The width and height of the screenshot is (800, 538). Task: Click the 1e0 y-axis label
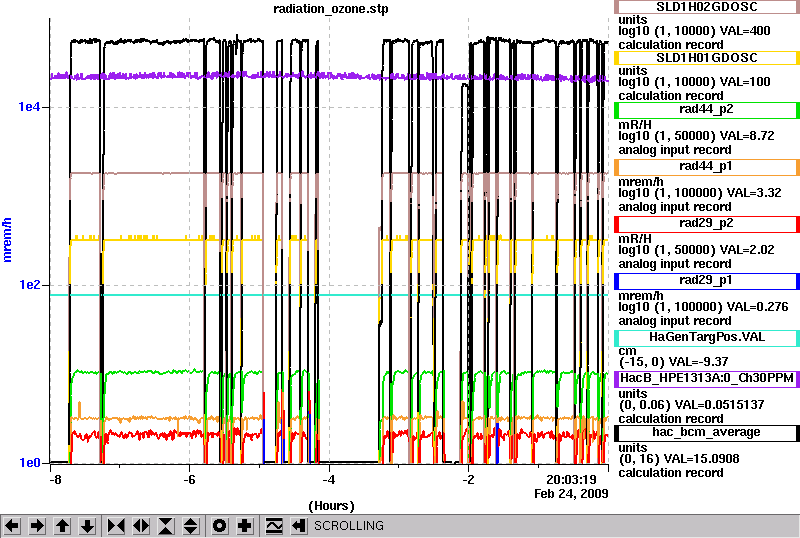(x=29, y=462)
